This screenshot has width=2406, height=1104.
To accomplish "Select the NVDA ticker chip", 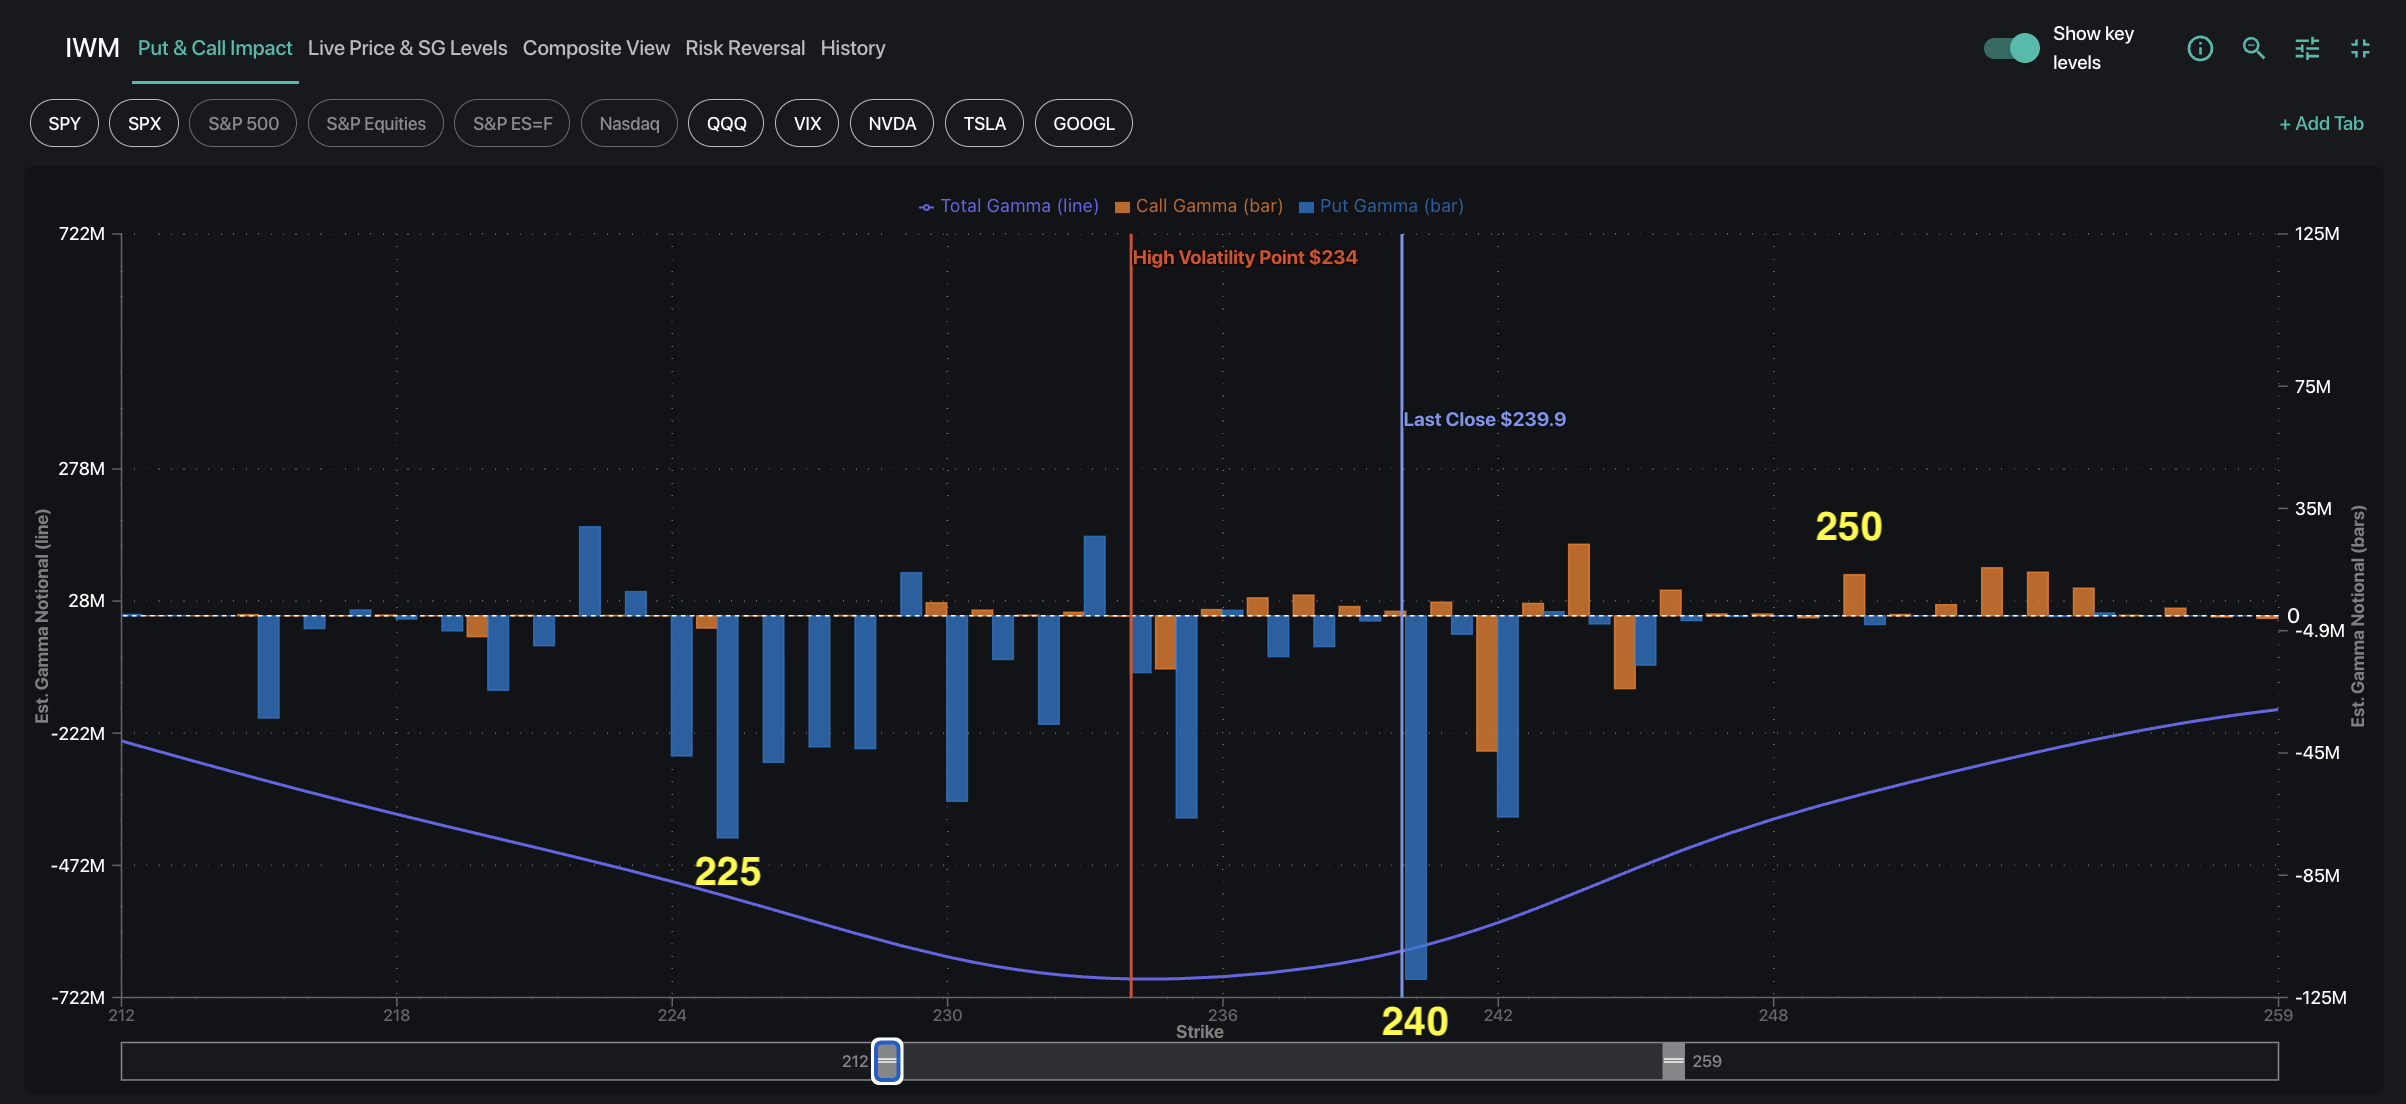I will [x=891, y=124].
